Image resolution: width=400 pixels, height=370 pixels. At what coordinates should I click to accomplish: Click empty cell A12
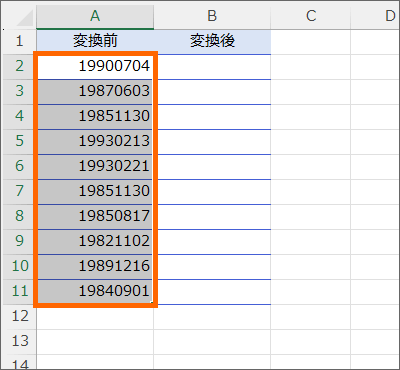95,317
